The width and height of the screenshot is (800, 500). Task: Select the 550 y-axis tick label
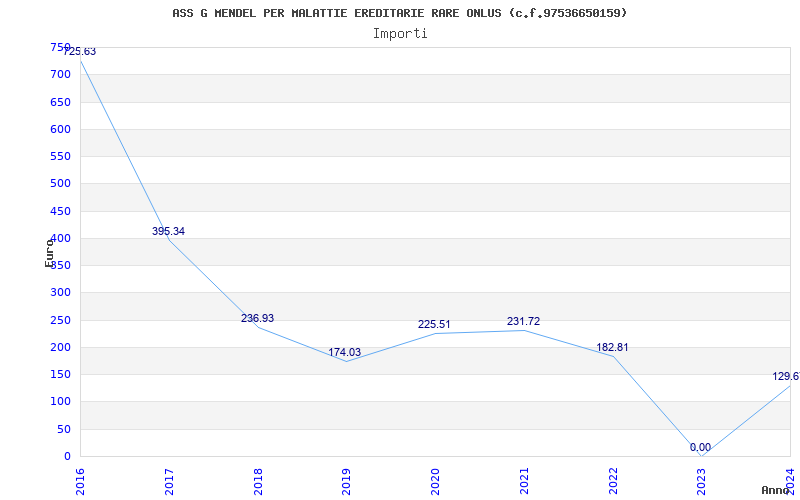pos(60,157)
